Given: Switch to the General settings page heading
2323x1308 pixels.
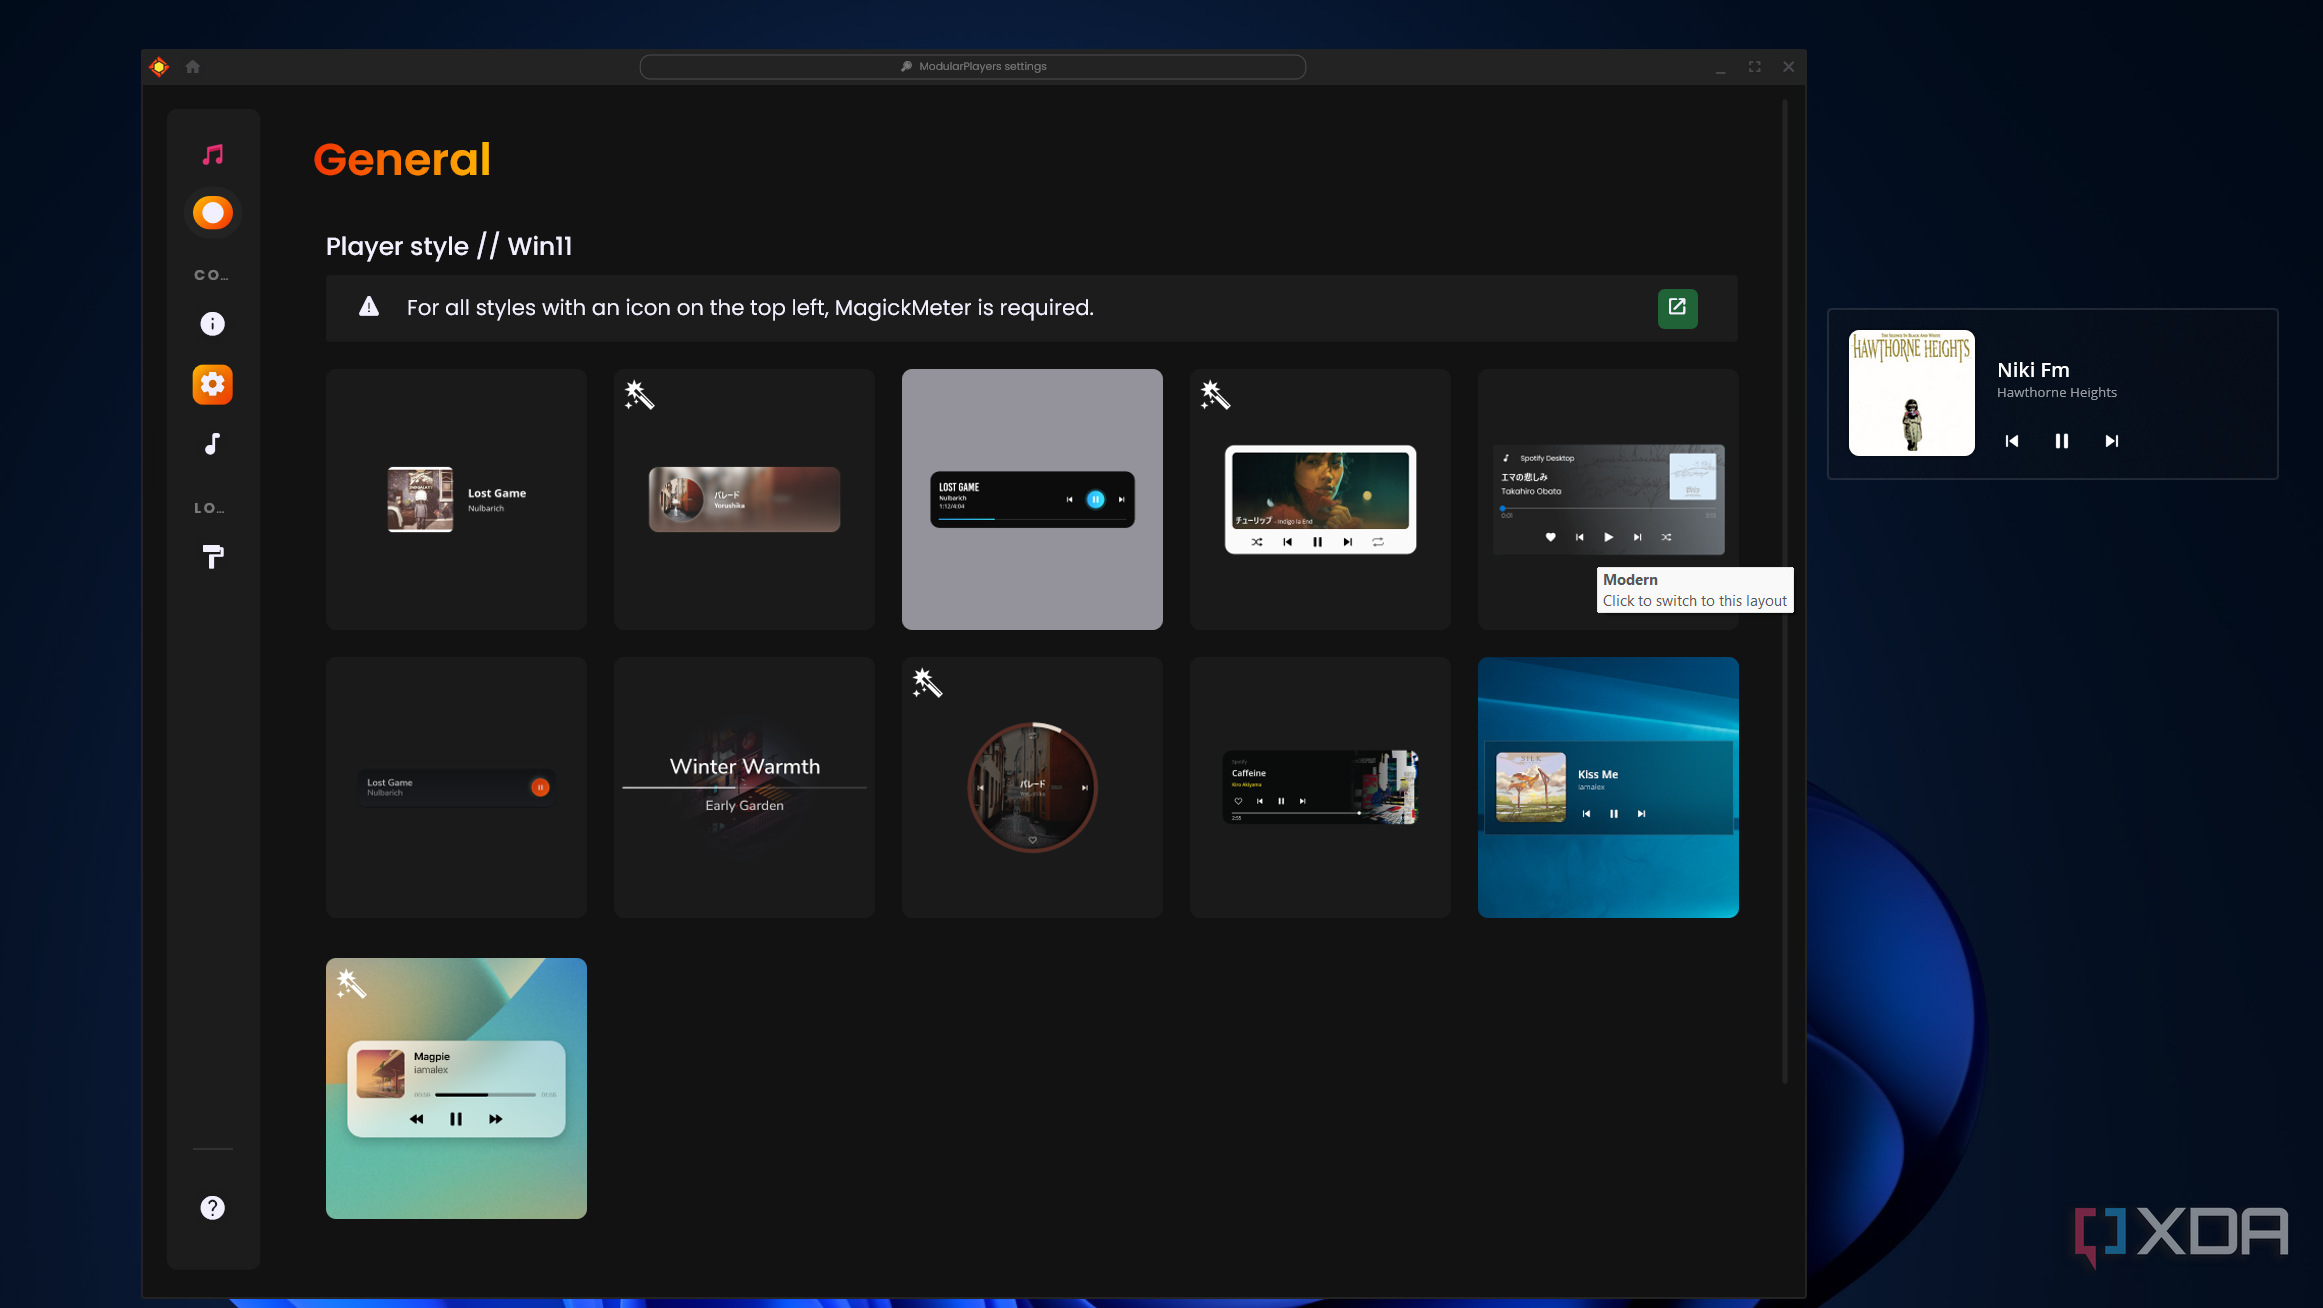Looking at the screenshot, I should 401,159.
